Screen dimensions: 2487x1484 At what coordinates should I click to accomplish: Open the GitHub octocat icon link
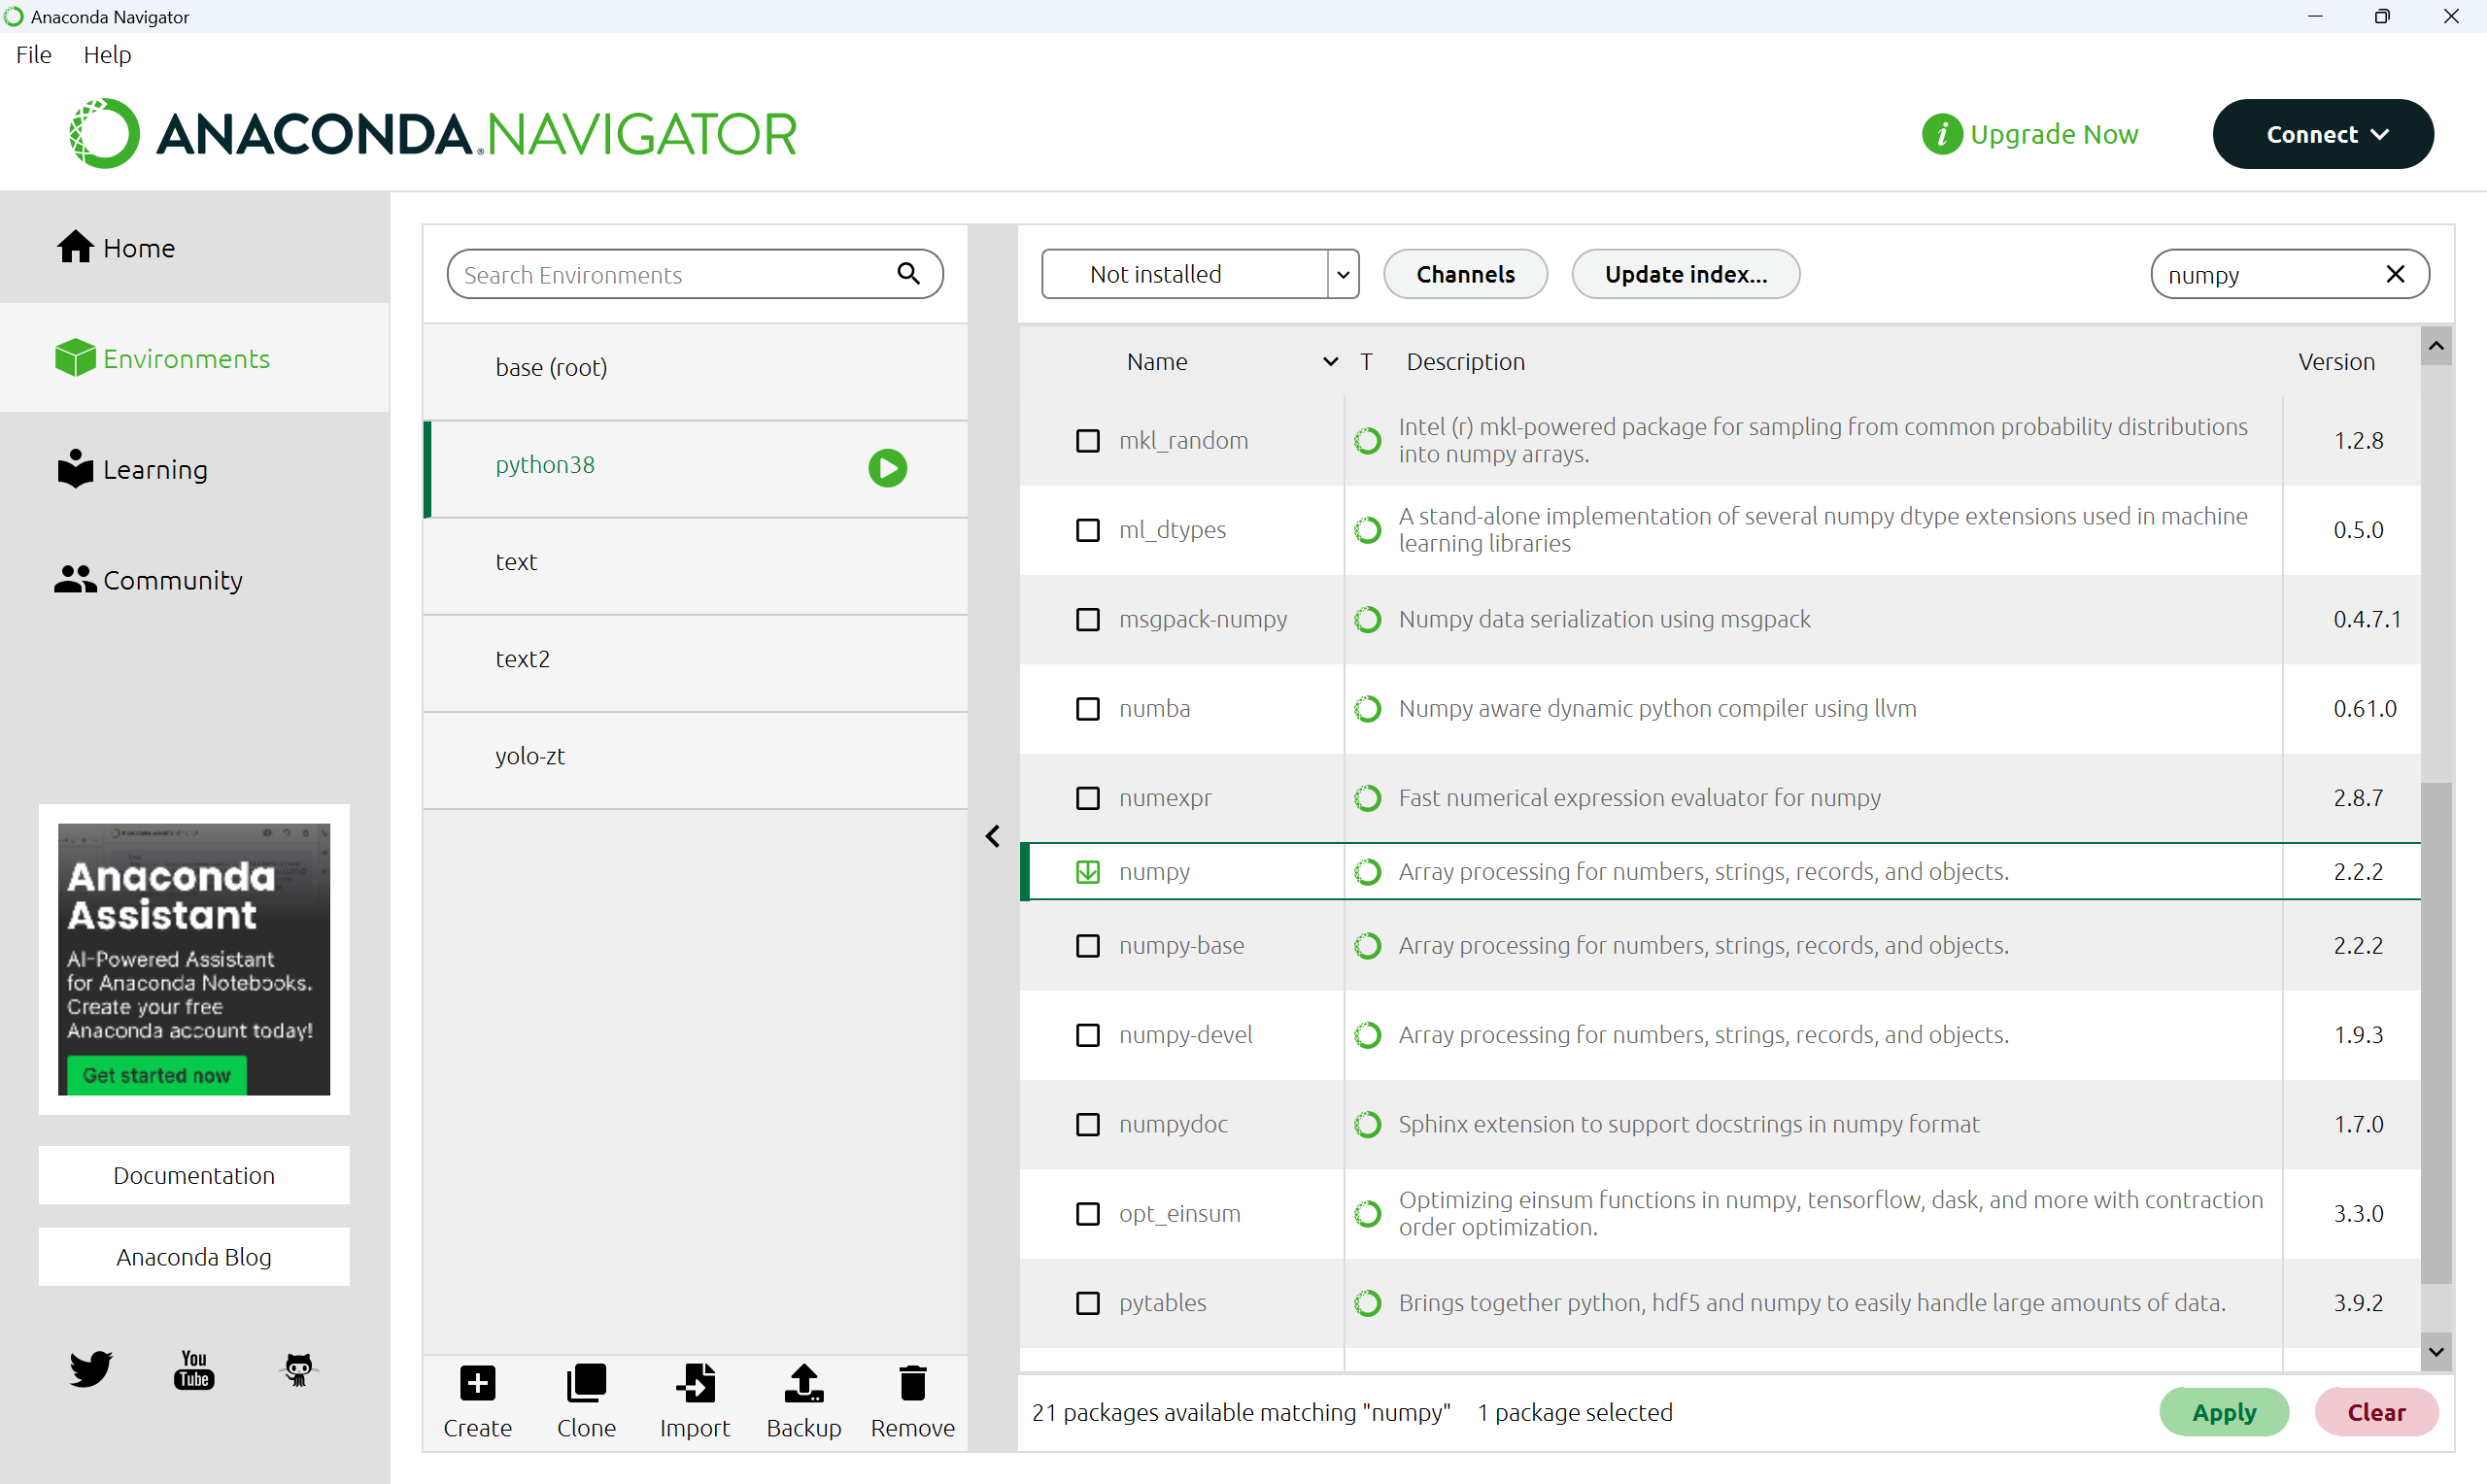[298, 1369]
